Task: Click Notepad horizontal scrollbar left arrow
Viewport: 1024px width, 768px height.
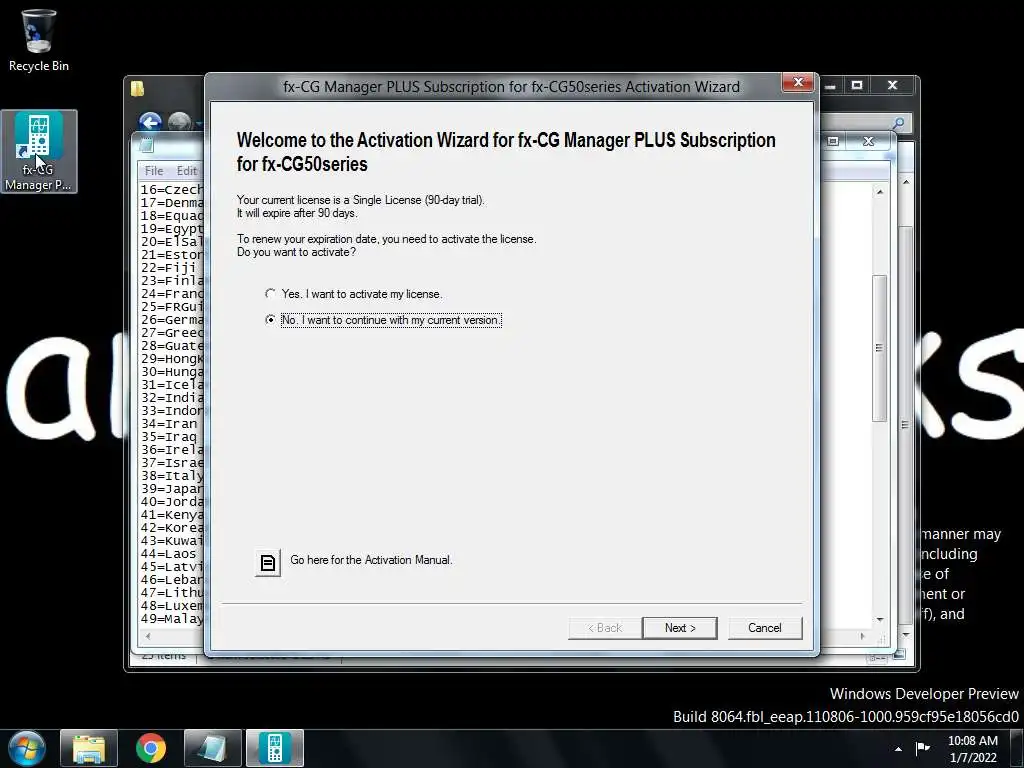Action: point(148,635)
